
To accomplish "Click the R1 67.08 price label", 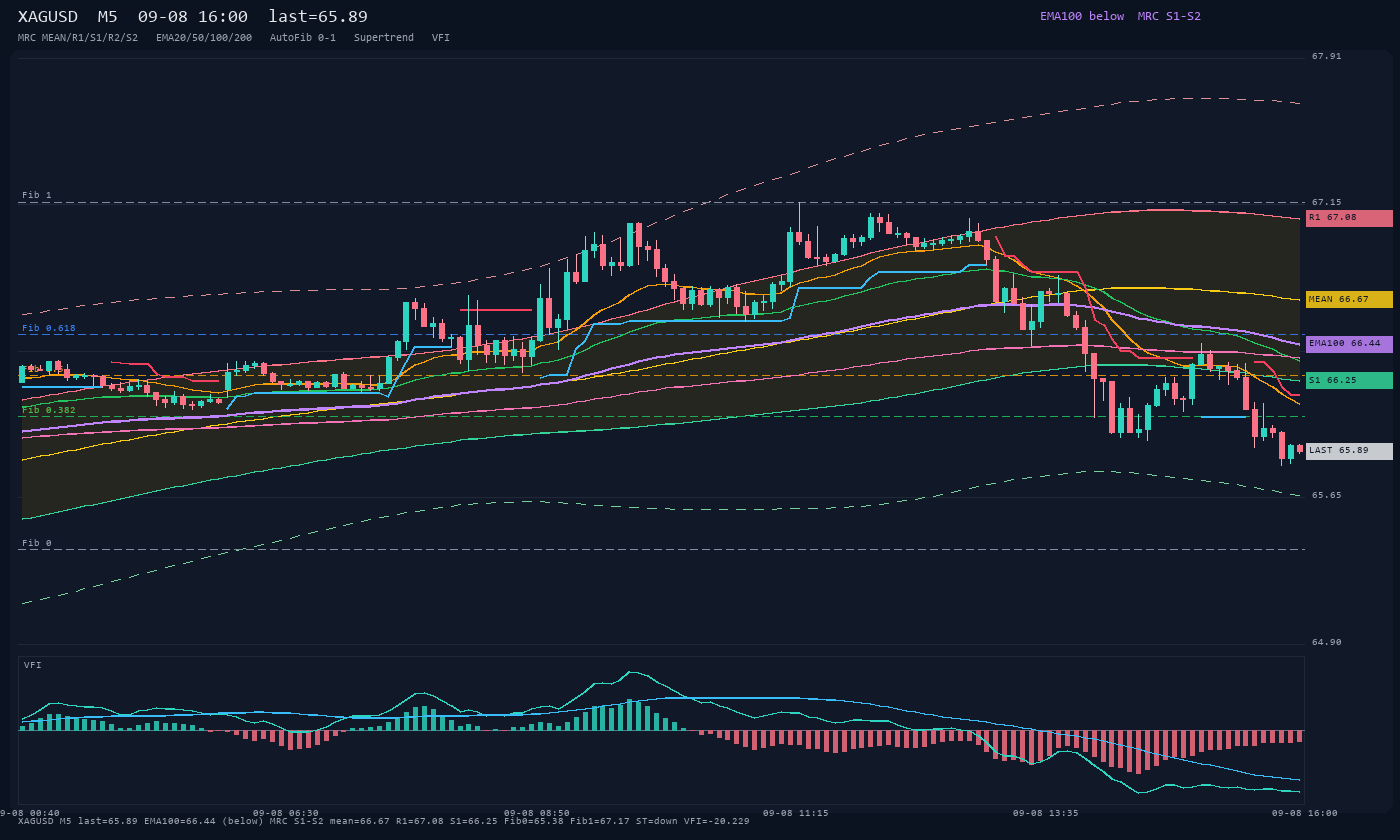I will 1349,218.
